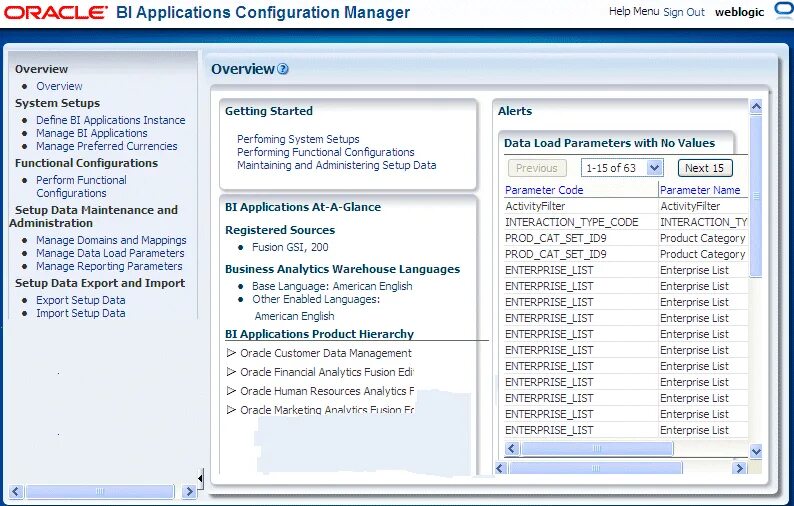
Task: Open Export Setup Data link
Action: (81, 300)
